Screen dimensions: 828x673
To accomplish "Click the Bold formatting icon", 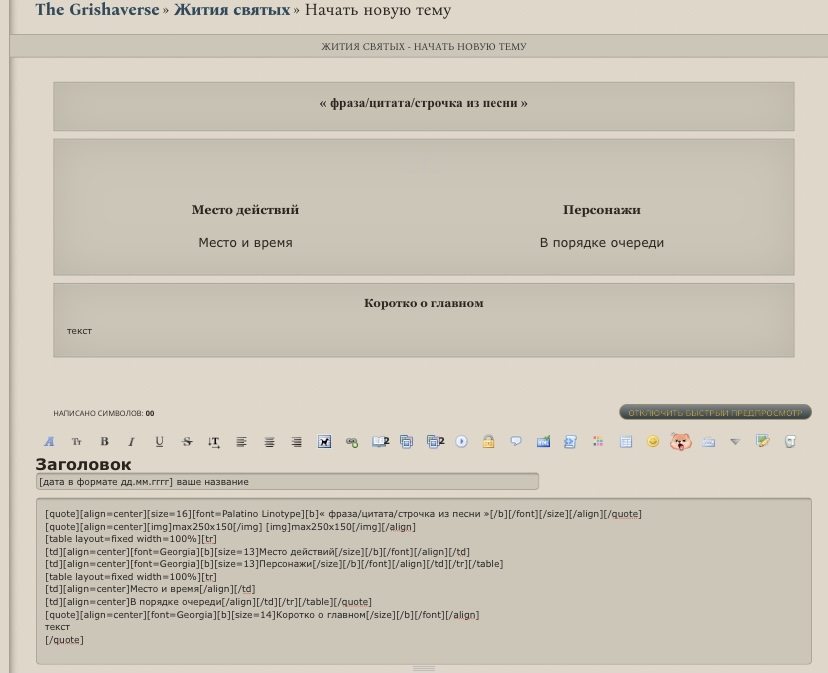I will 104,442.
